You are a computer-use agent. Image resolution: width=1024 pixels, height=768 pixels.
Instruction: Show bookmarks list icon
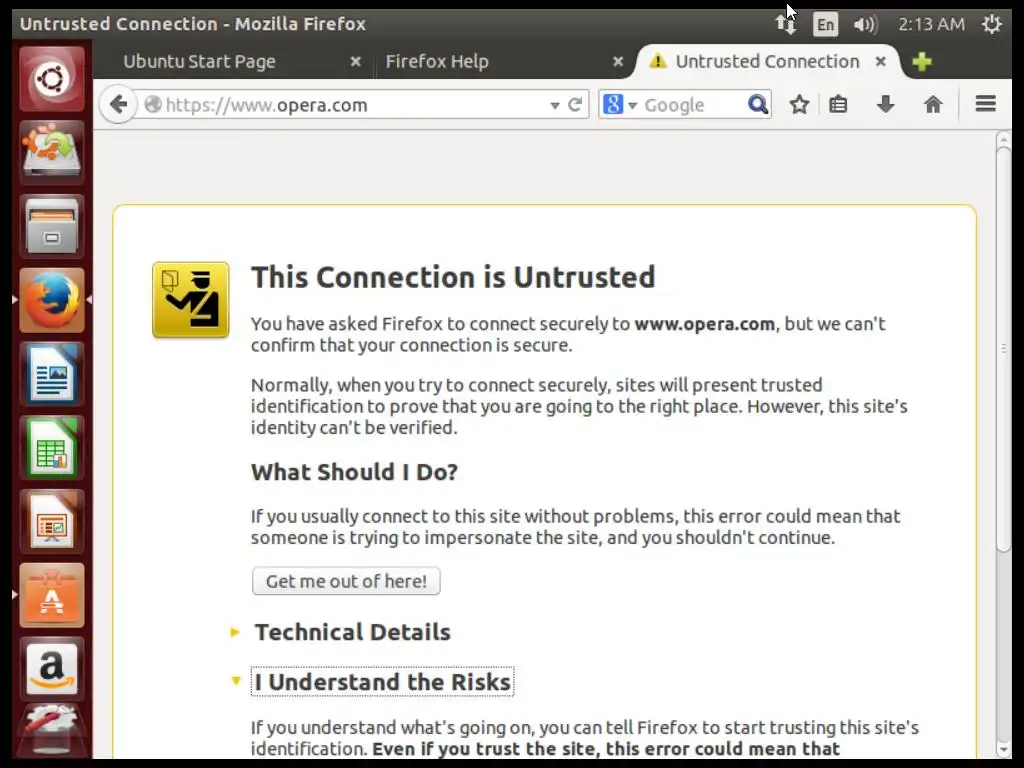pos(838,104)
